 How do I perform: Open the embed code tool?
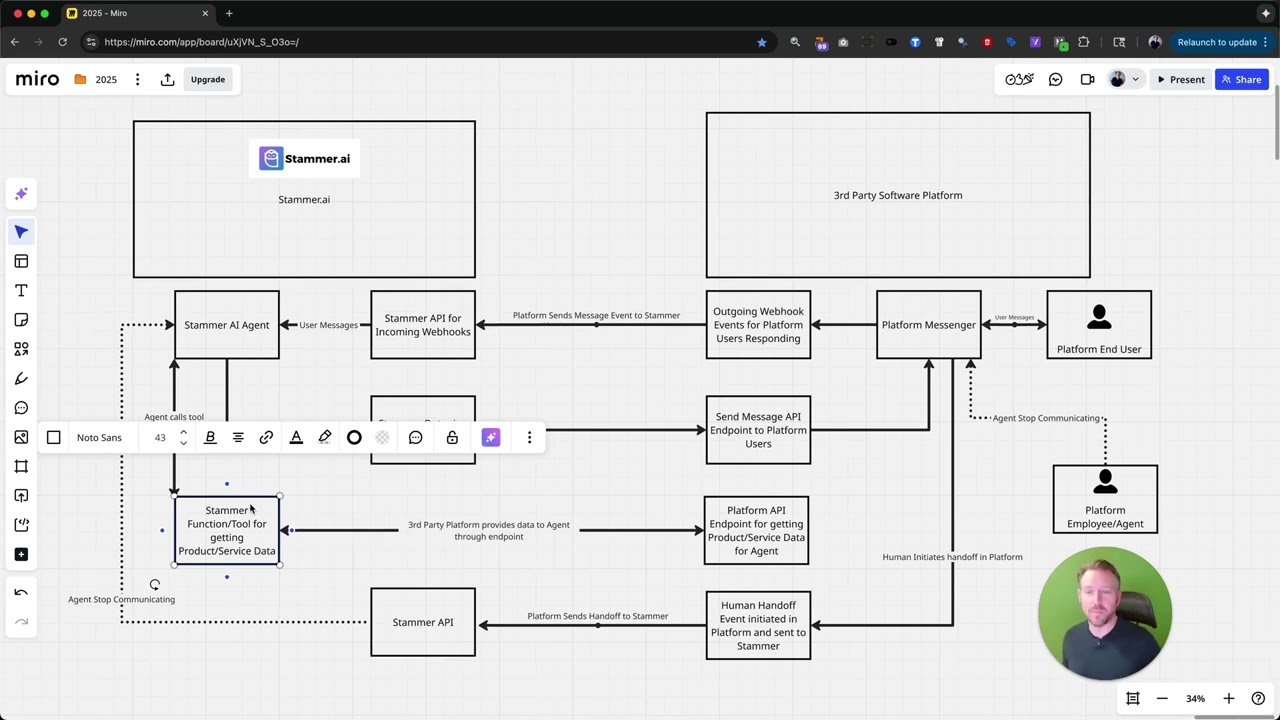click(x=21, y=525)
